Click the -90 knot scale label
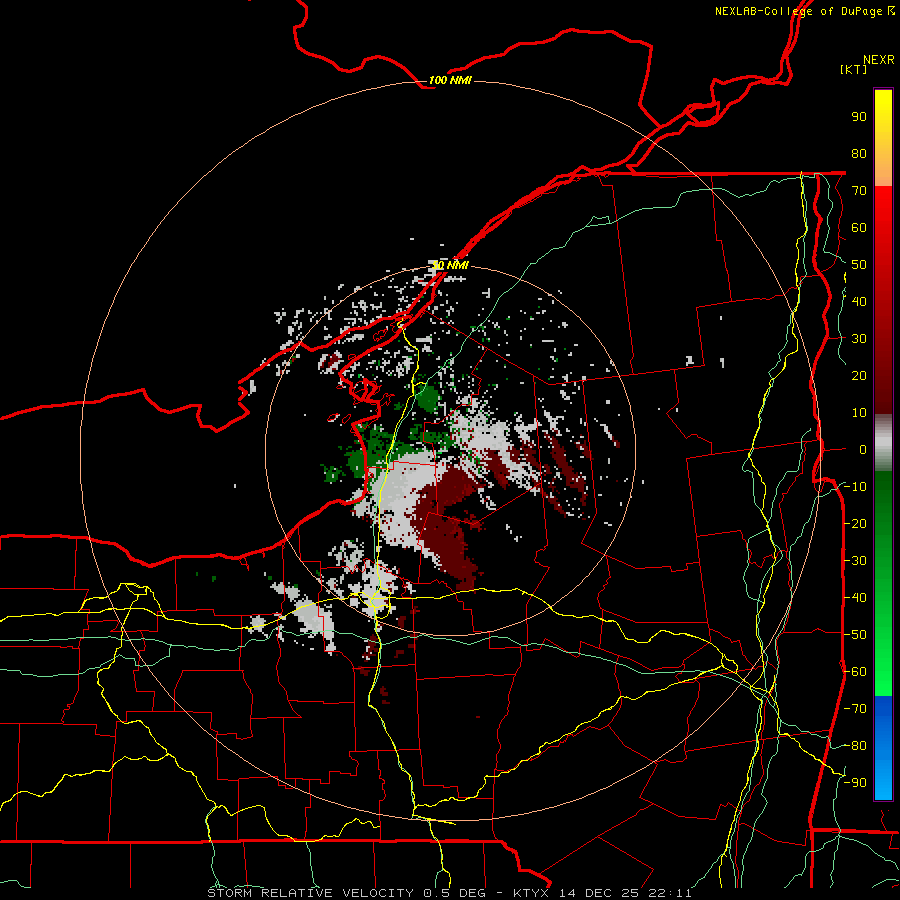 point(855,783)
